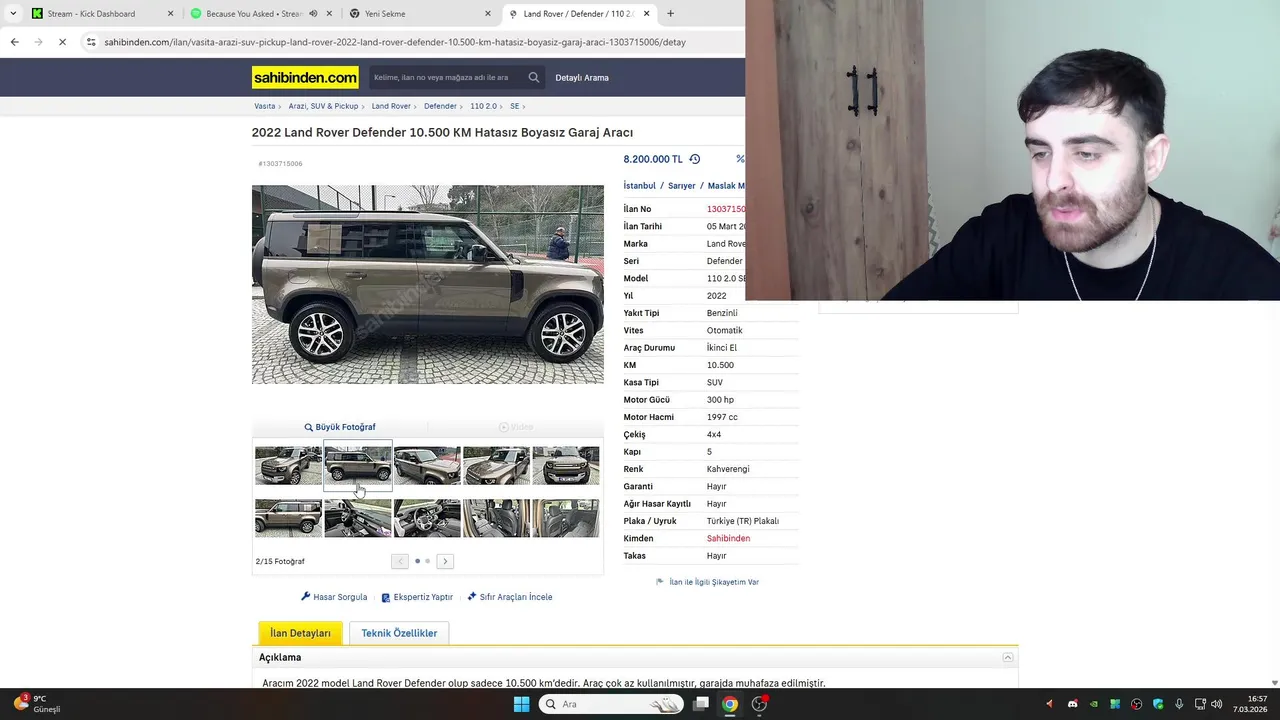The image size is (1280, 720).
Task: Open NVIDIA tray icon
Action: pyautogui.click(x=1094, y=704)
